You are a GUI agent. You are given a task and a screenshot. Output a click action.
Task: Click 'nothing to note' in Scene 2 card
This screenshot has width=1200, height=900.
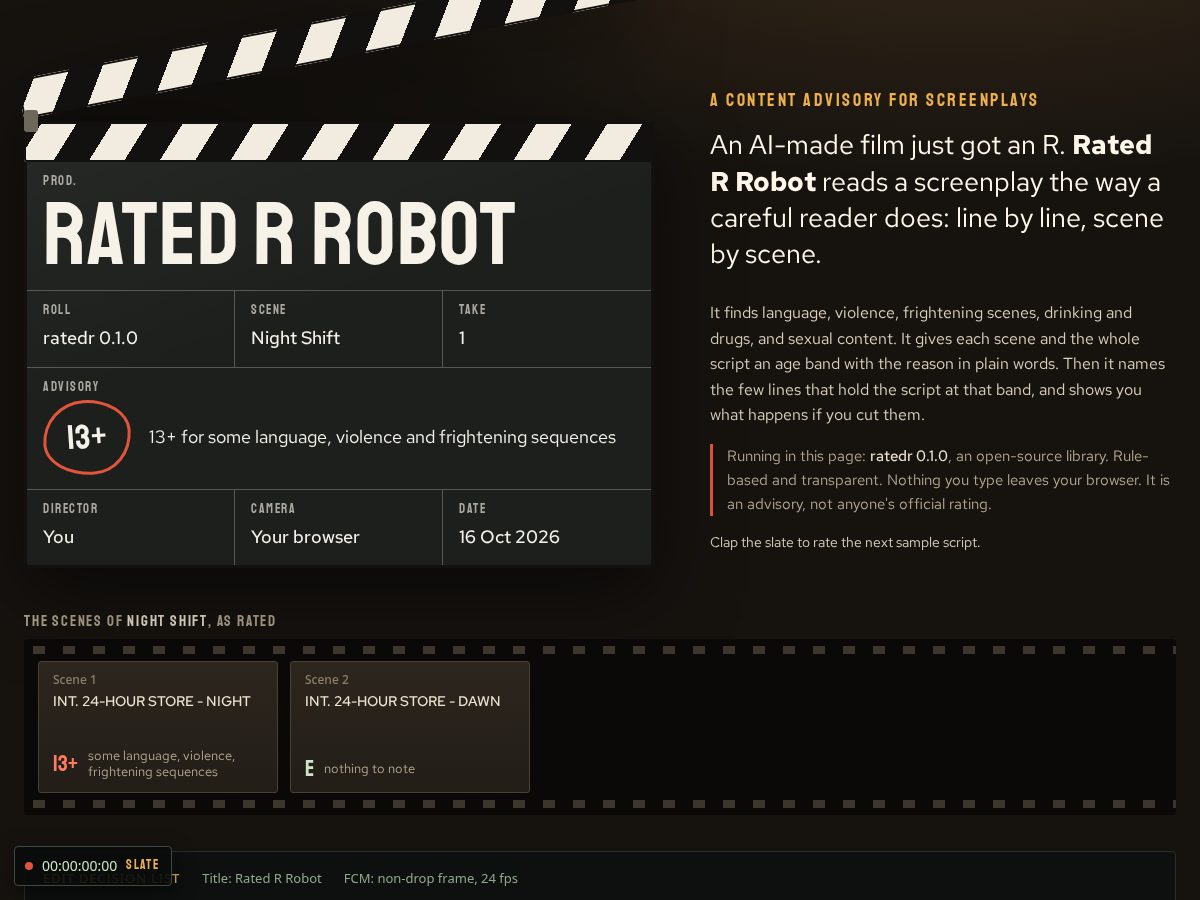(x=369, y=769)
